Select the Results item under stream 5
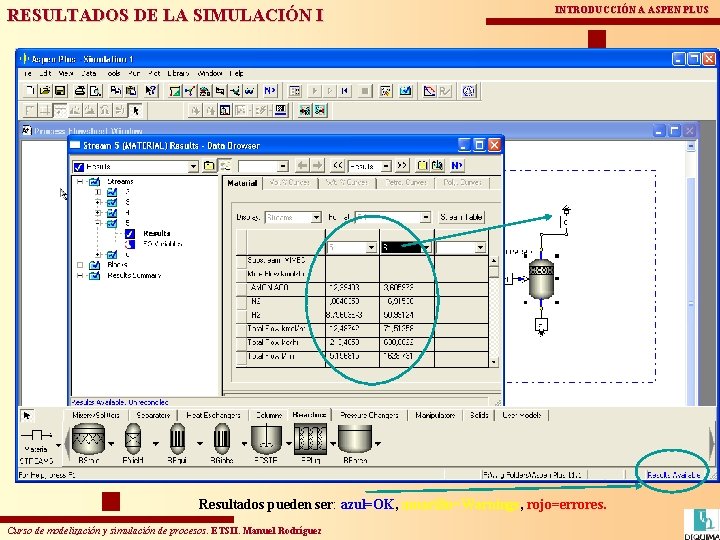The width and height of the screenshot is (720, 540). tap(156, 233)
